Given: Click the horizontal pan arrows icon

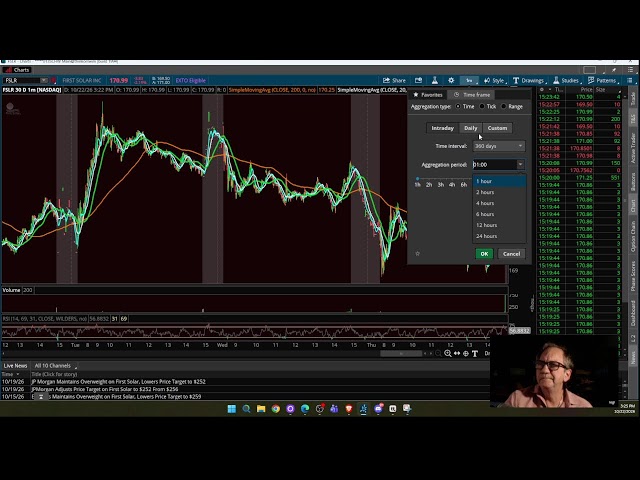Looking at the screenshot, I should click(457, 353).
